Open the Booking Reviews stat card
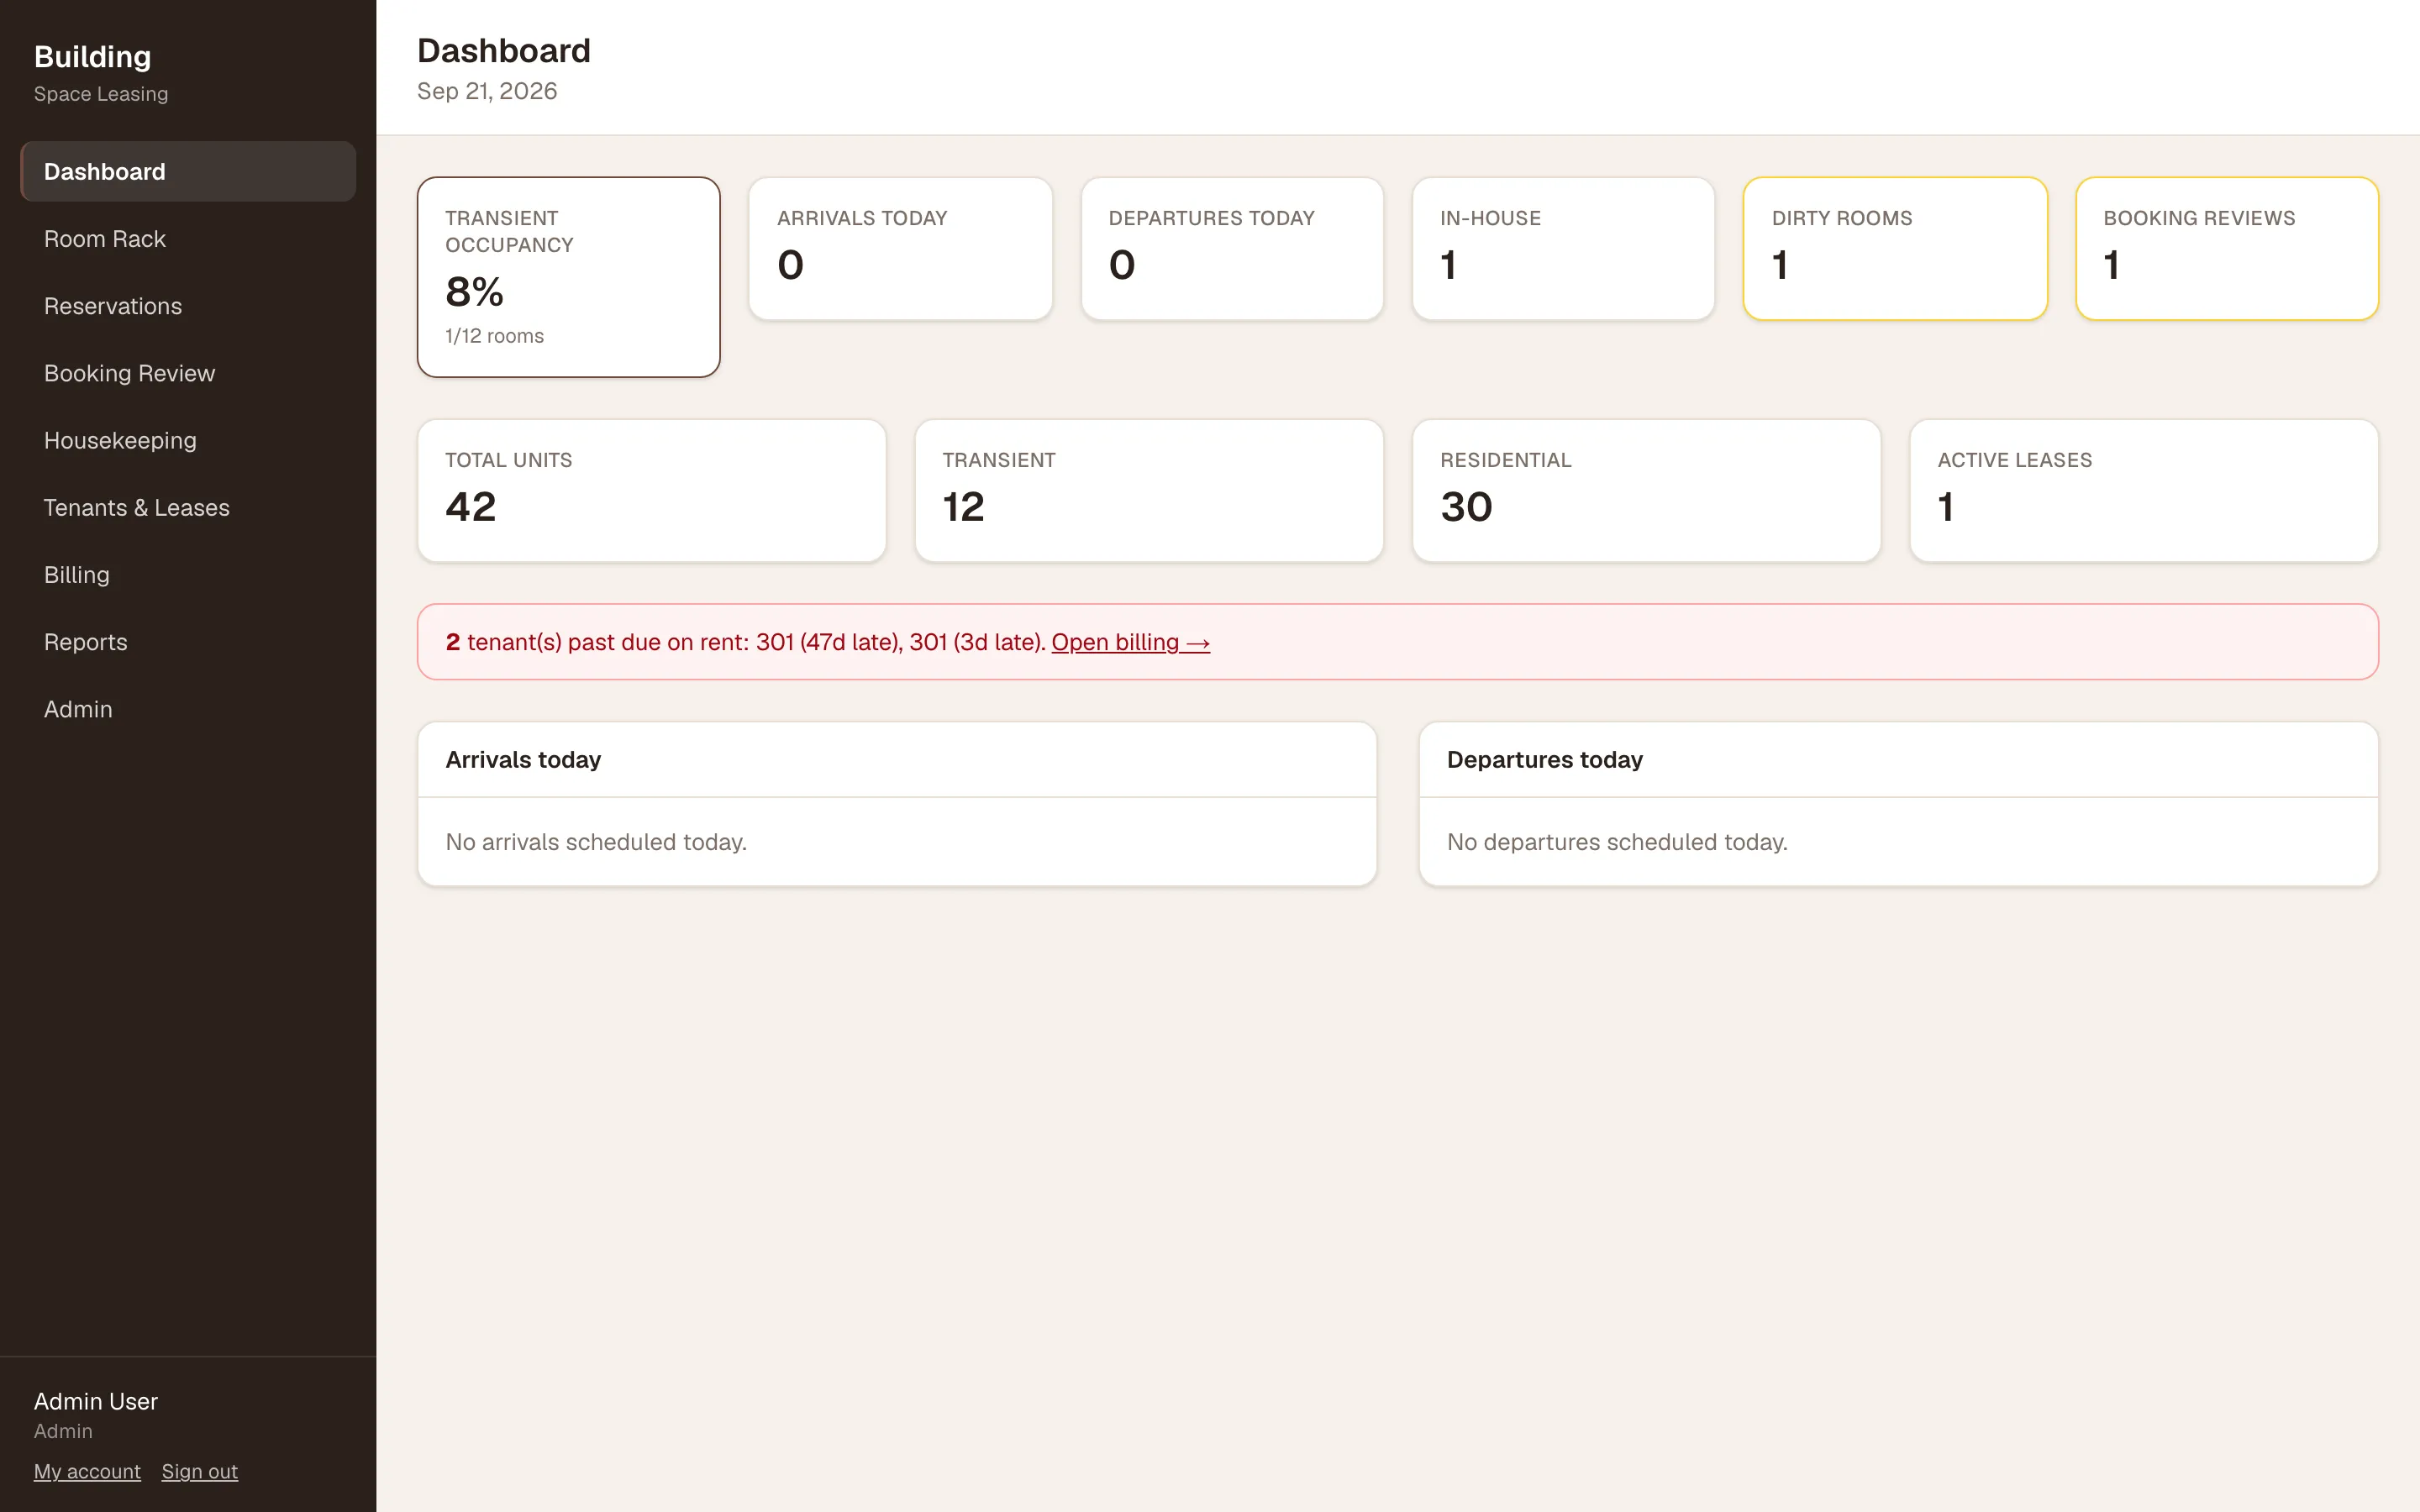2420x1512 pixels. coord(2227,249)
